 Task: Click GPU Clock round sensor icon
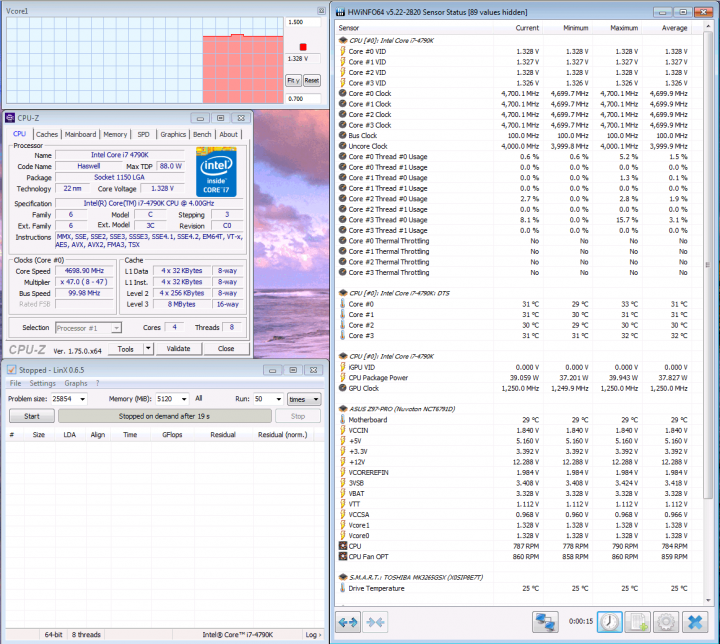pyautogui.click(x=343, y=388)
